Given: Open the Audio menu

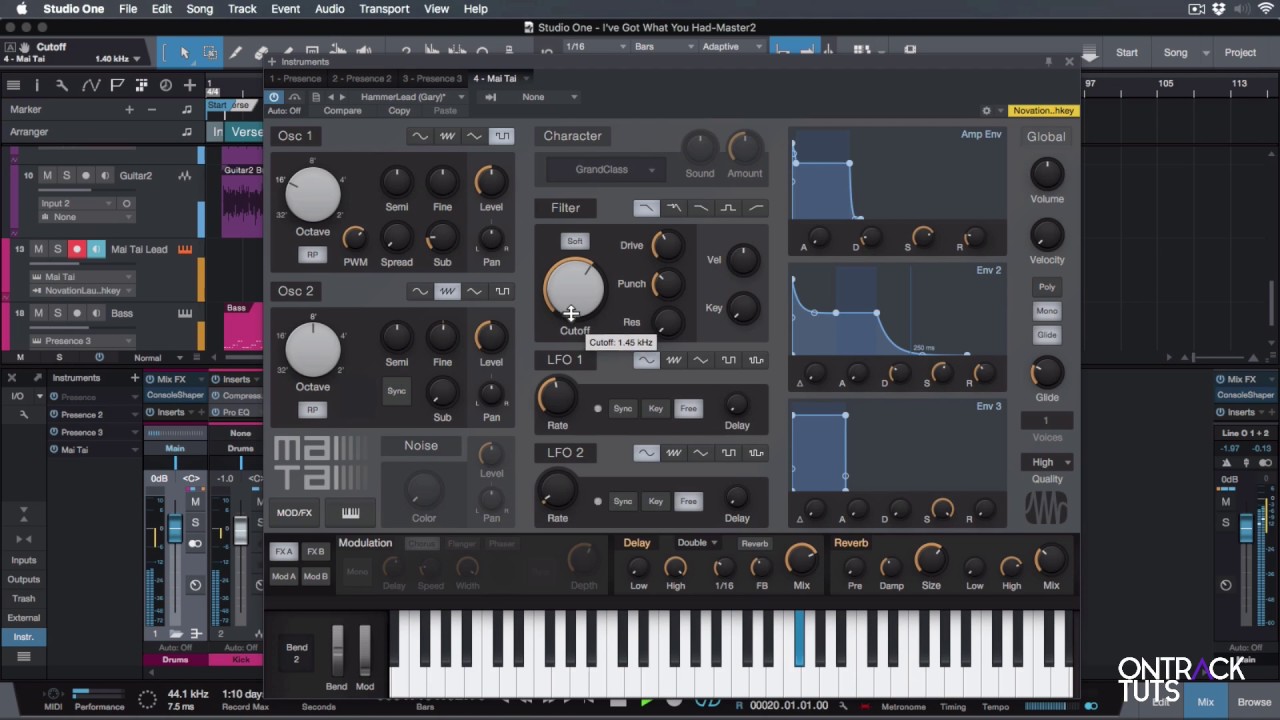Looking at the screenshot, I should tap(329, 9).
